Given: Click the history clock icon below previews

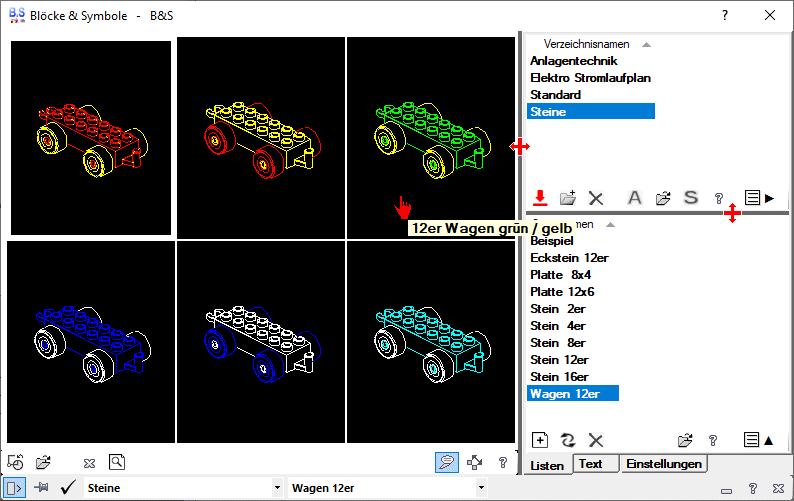Looking at the screenshot, I should [15, 462].
